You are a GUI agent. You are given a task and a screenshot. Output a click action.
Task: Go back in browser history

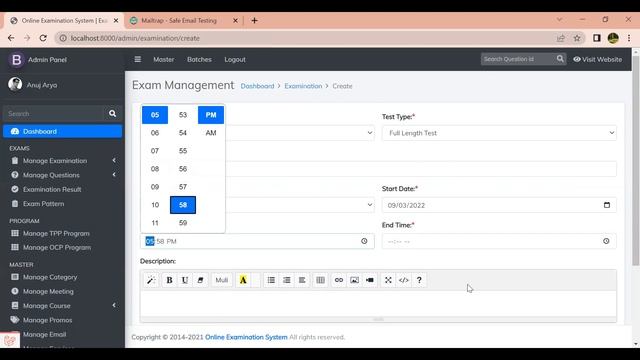[11, 38]
